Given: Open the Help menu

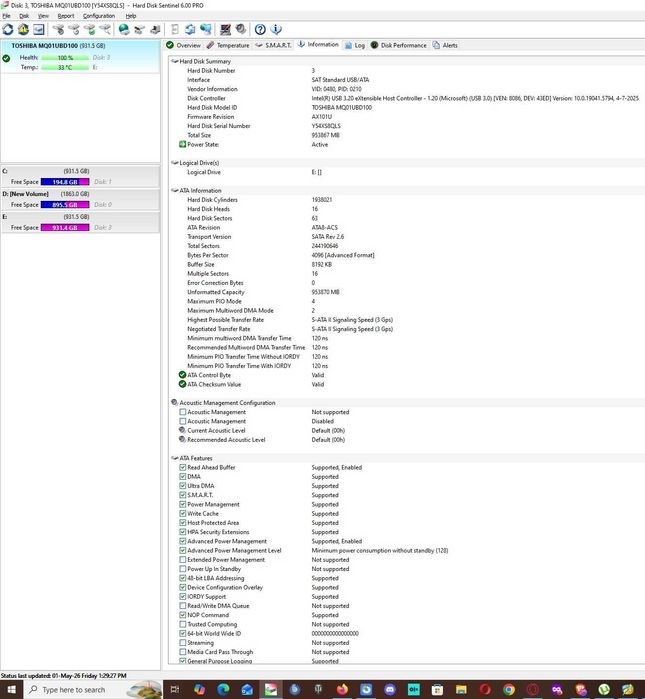Looking at the screenshot, I should [131, 16].
